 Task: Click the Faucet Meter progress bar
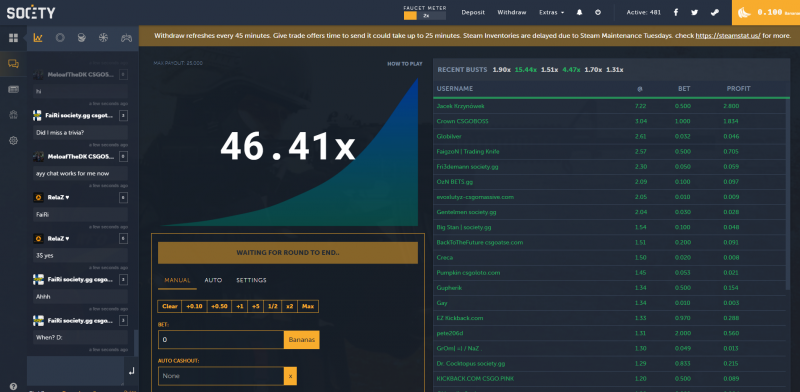[424, 16]
